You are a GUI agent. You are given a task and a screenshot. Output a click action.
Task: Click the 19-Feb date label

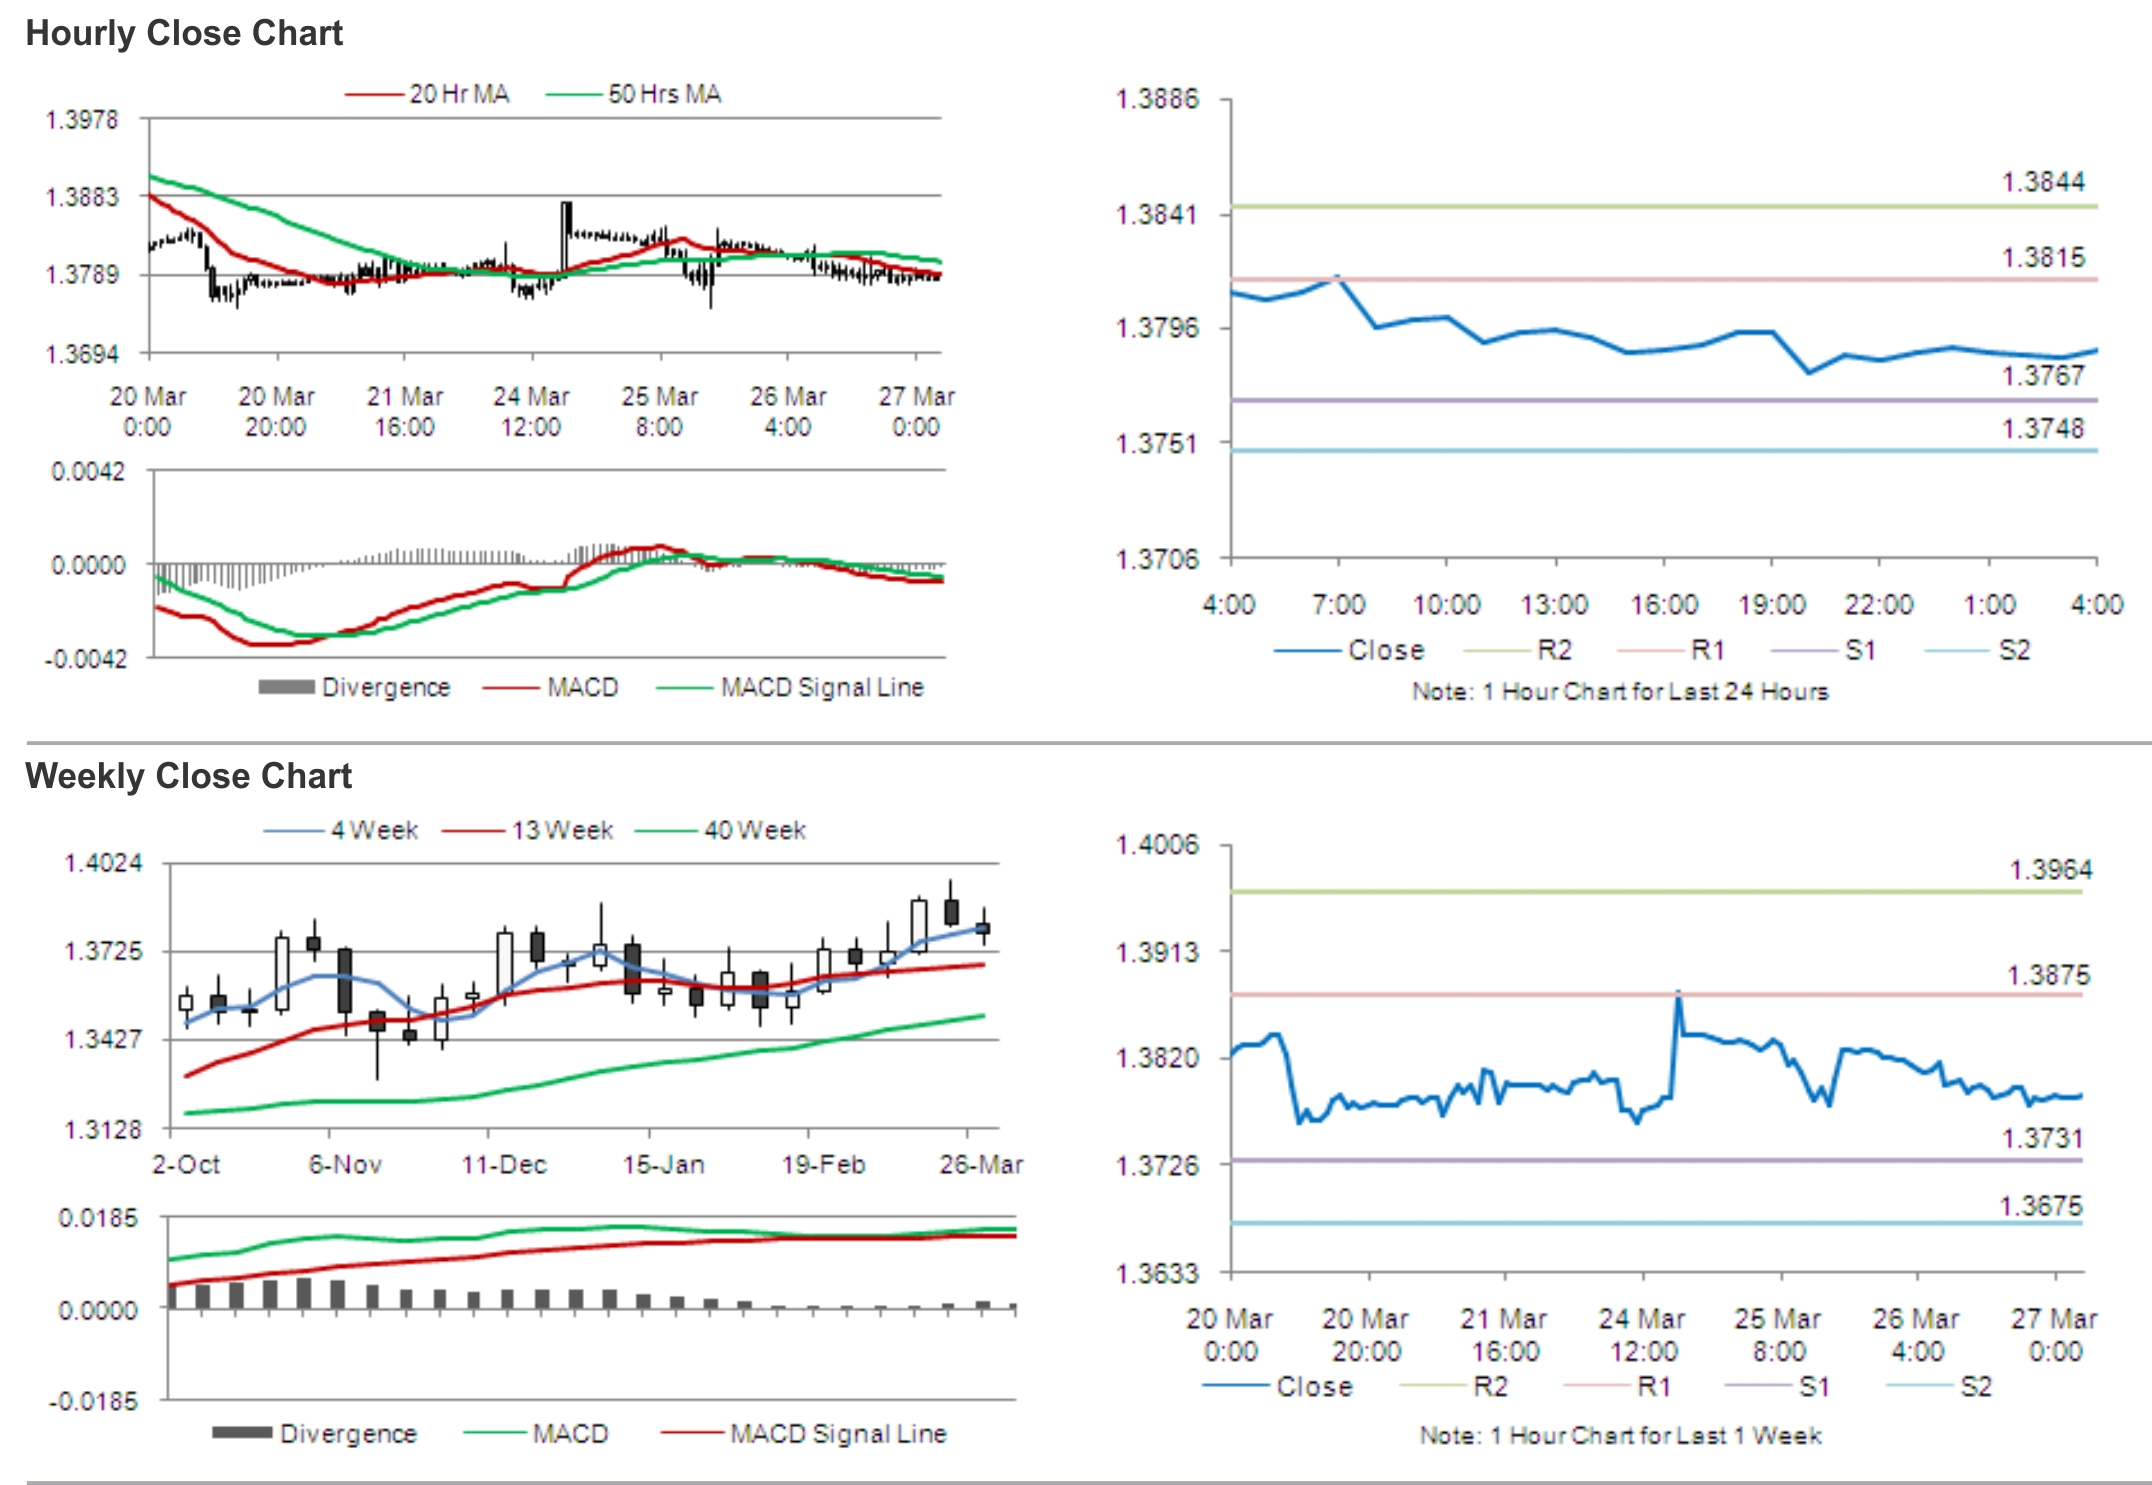click(823, 1164)
